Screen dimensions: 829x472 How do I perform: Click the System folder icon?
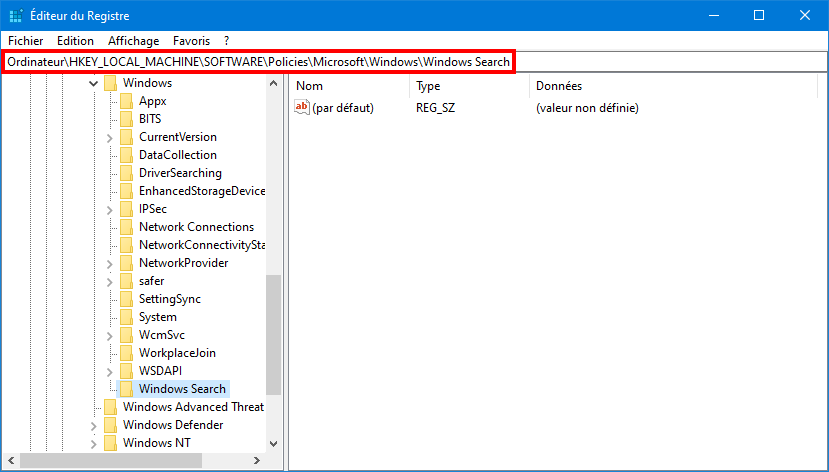point(126,317)
